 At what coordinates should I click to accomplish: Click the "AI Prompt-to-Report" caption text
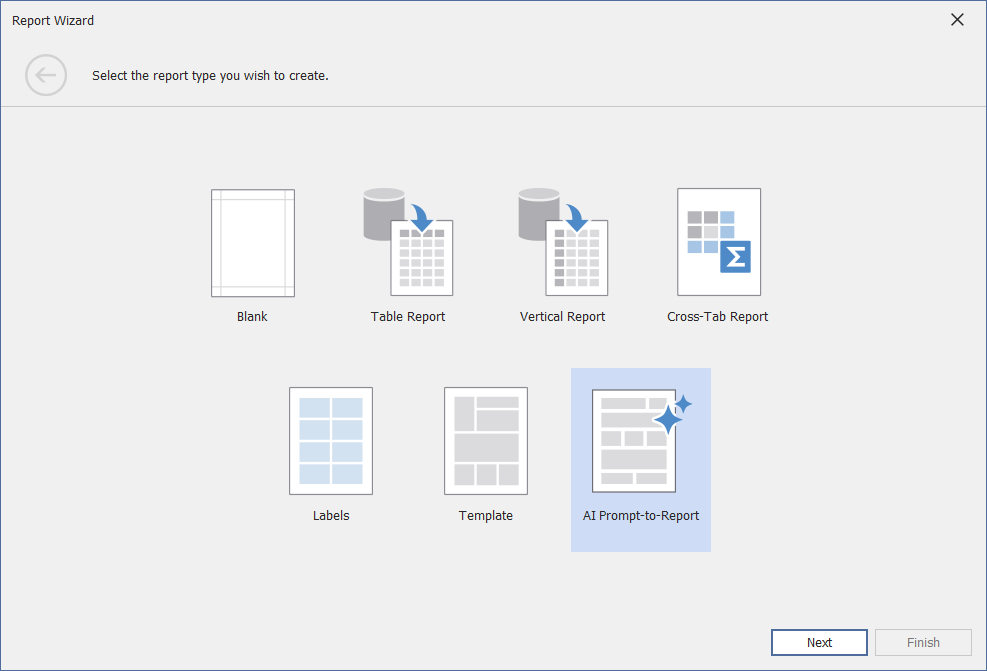click(x=641, y=516)
